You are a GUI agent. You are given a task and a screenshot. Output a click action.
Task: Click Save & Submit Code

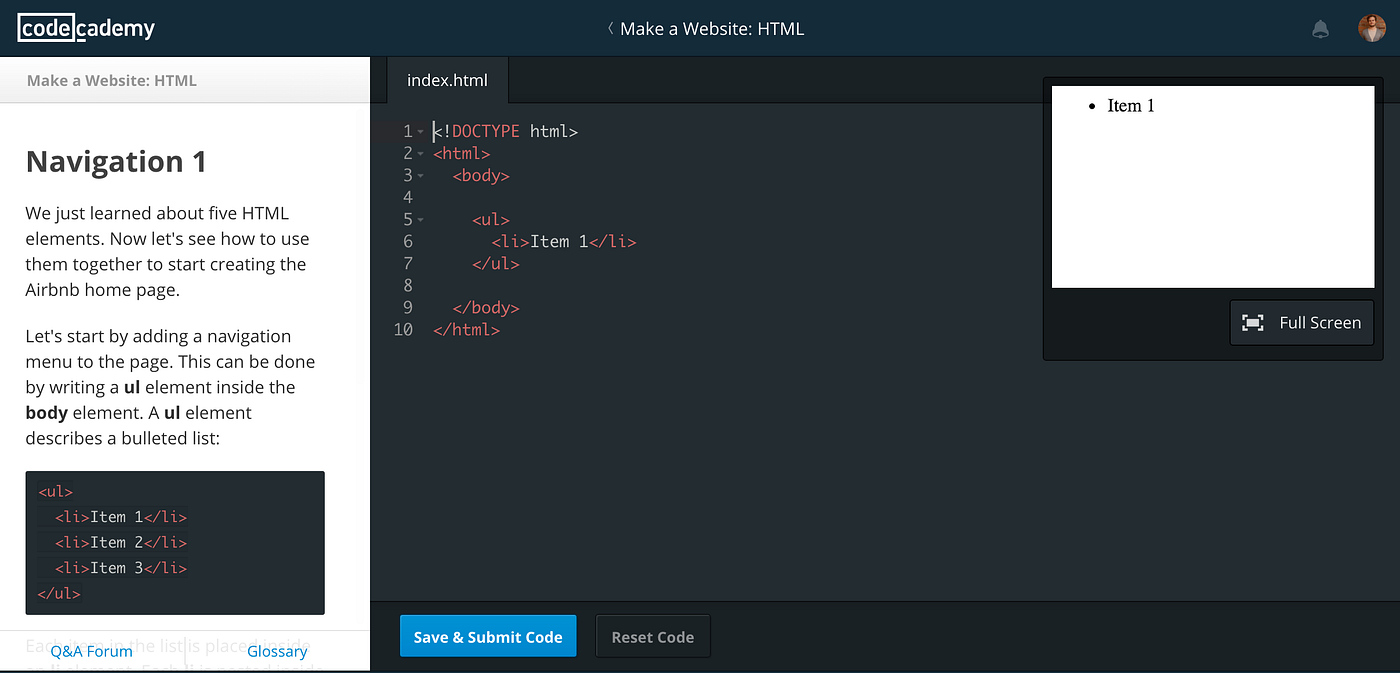[488, 636]
